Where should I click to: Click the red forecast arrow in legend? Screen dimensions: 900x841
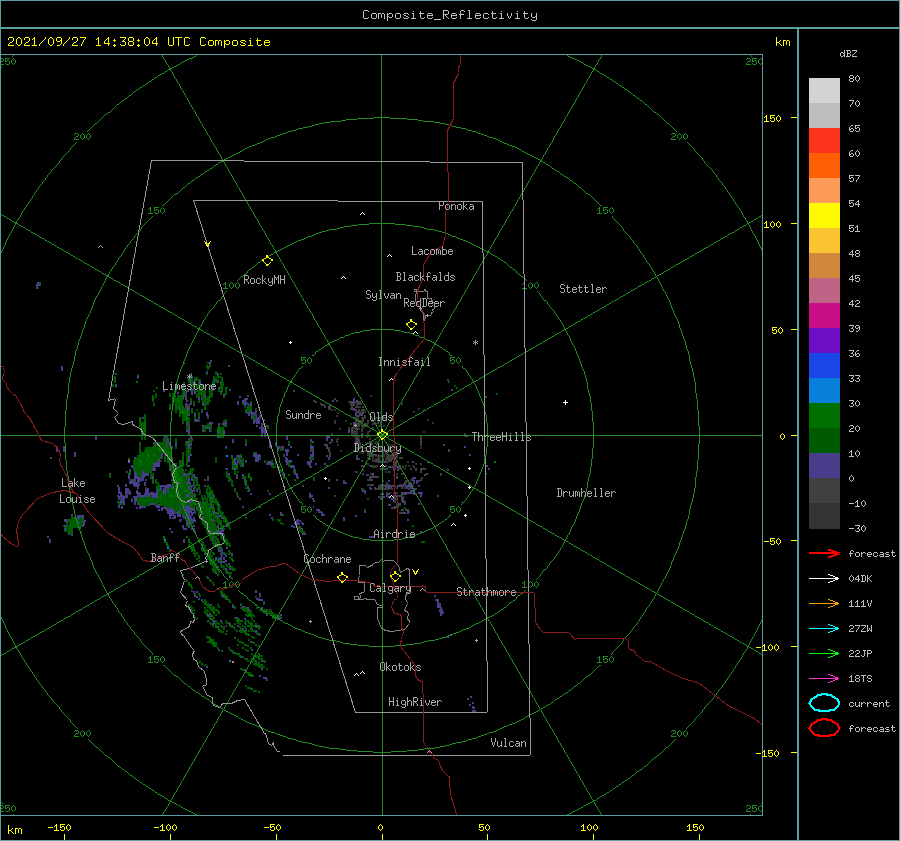pyautogui.click(x=824, y=553)
